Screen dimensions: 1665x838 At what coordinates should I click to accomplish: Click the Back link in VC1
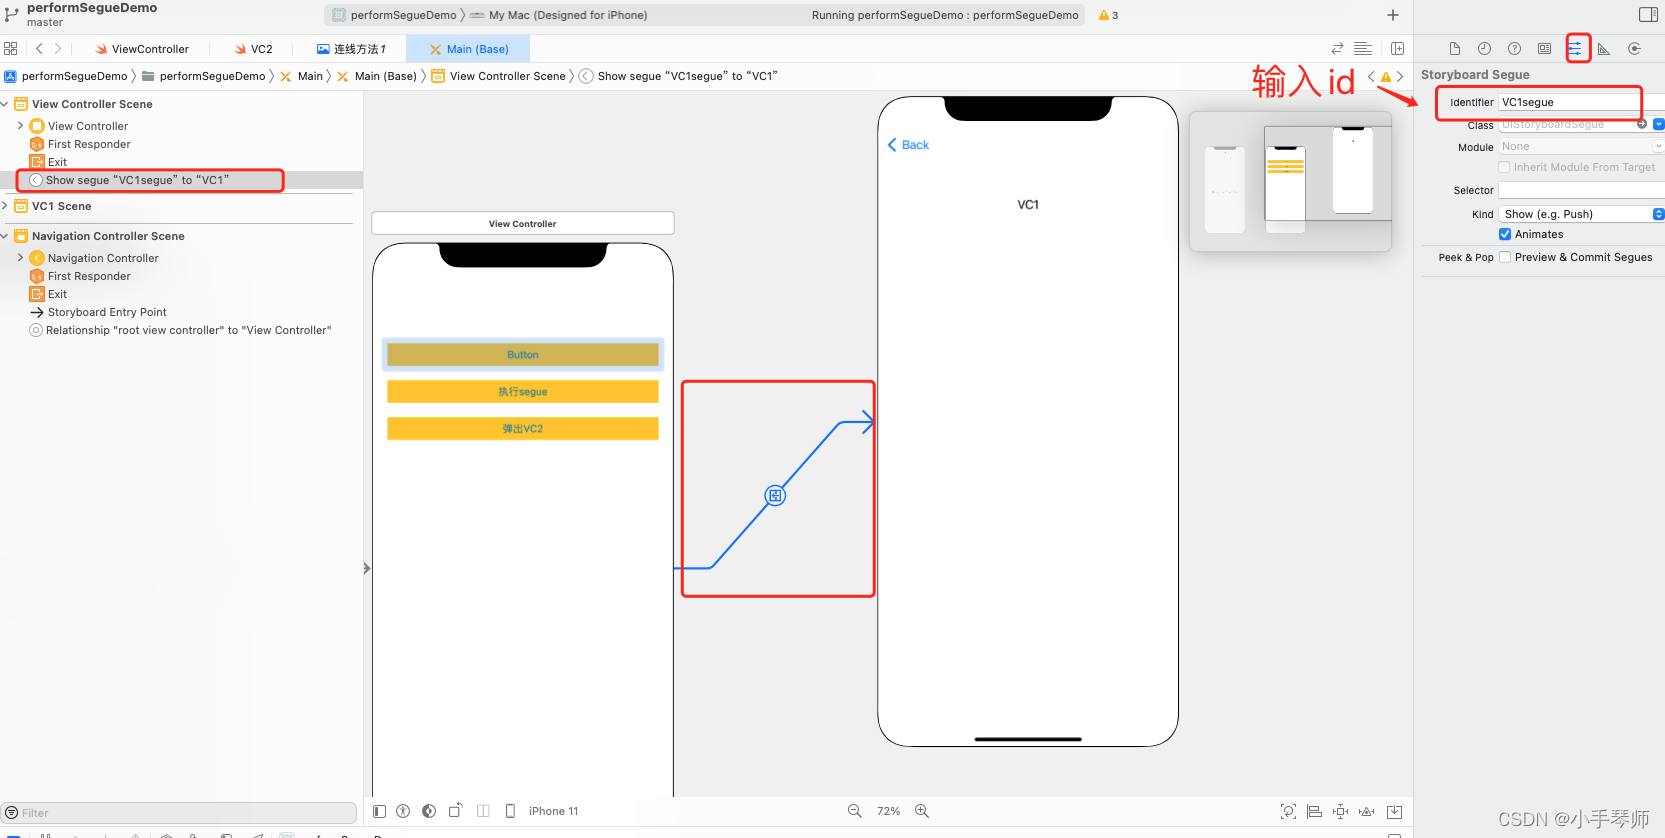point(908,145)
